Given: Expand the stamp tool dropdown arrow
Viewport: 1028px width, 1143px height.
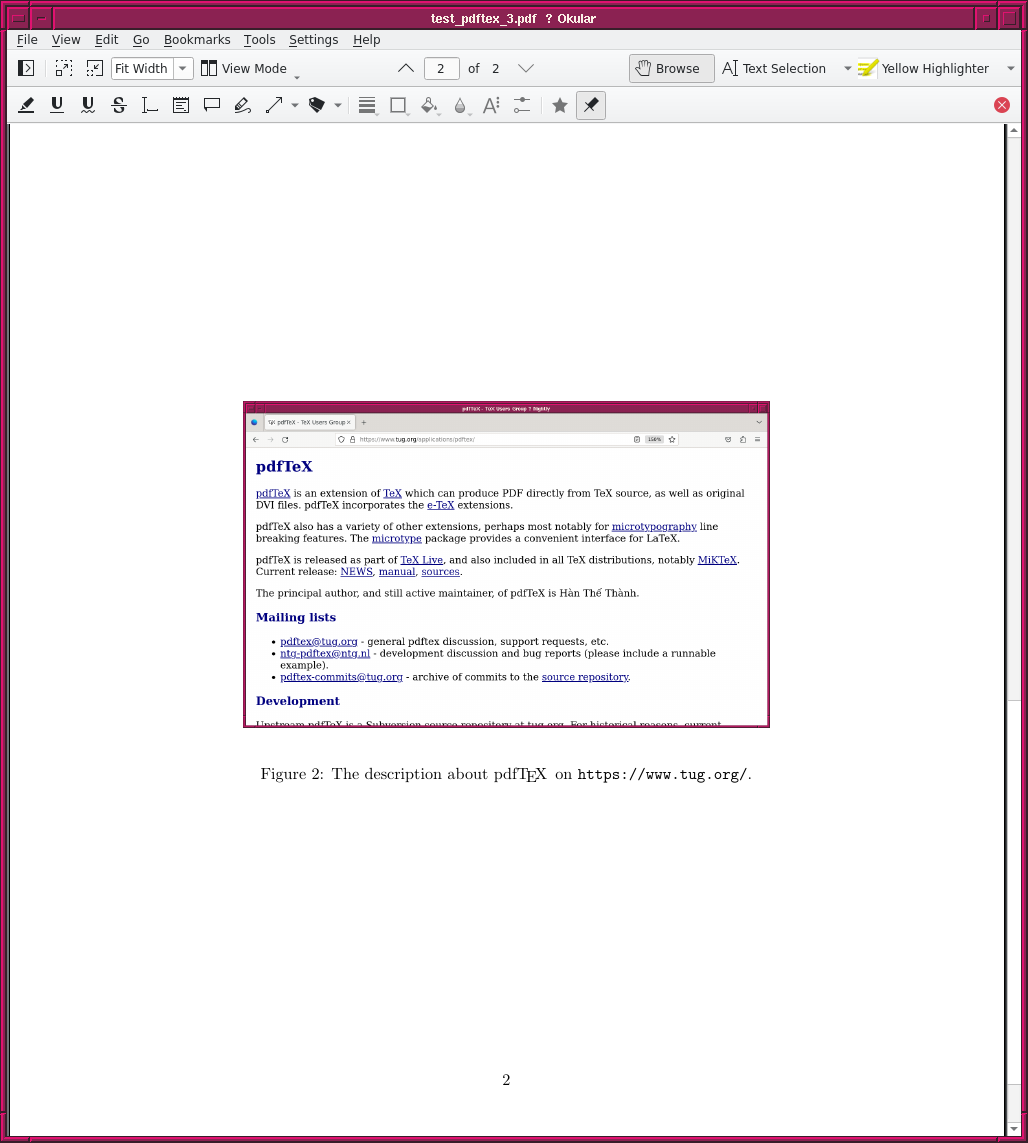Looking at the screenshot, I should [x=338, y=105].
